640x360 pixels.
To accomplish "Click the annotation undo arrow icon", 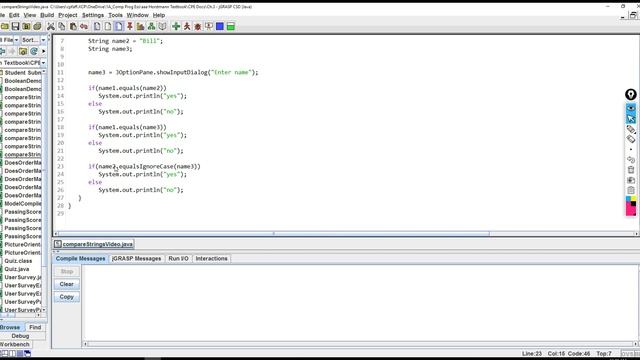I will [x=631, y=160].
